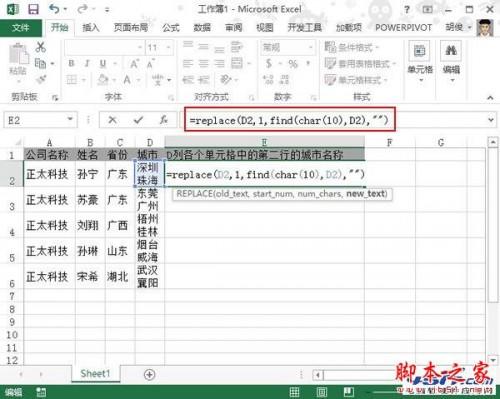Toggle Italic formatting
Screen dimensions: 500x399
(87, 63)
